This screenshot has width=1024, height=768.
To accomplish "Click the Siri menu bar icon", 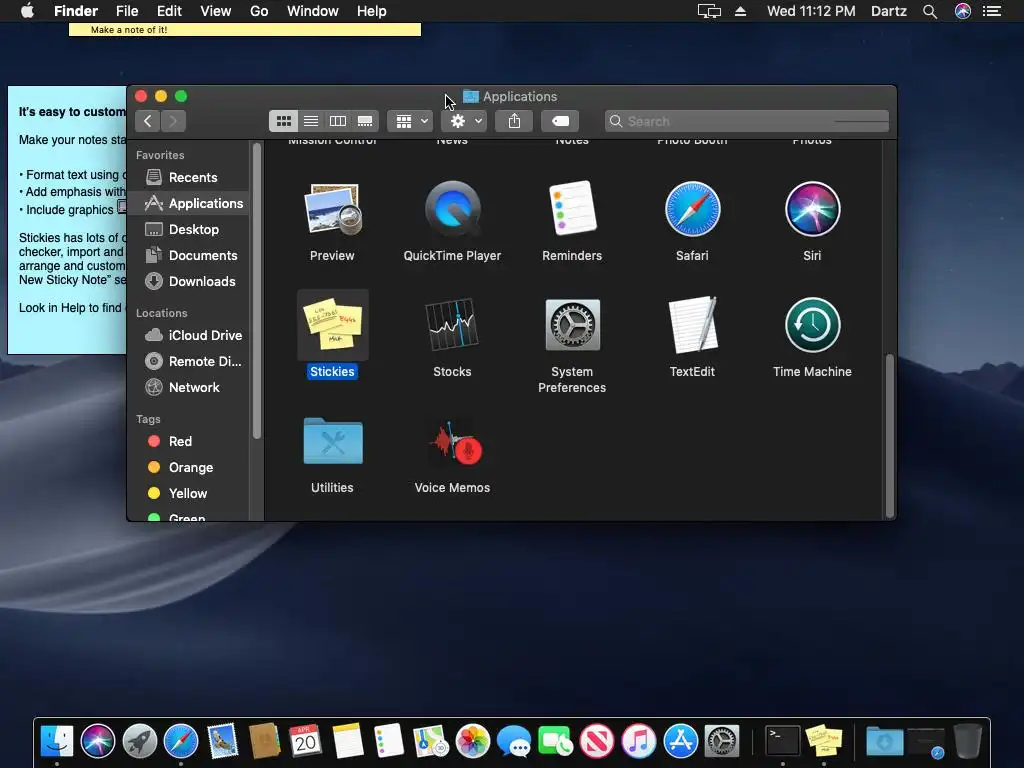I will (x=963, y=11).
